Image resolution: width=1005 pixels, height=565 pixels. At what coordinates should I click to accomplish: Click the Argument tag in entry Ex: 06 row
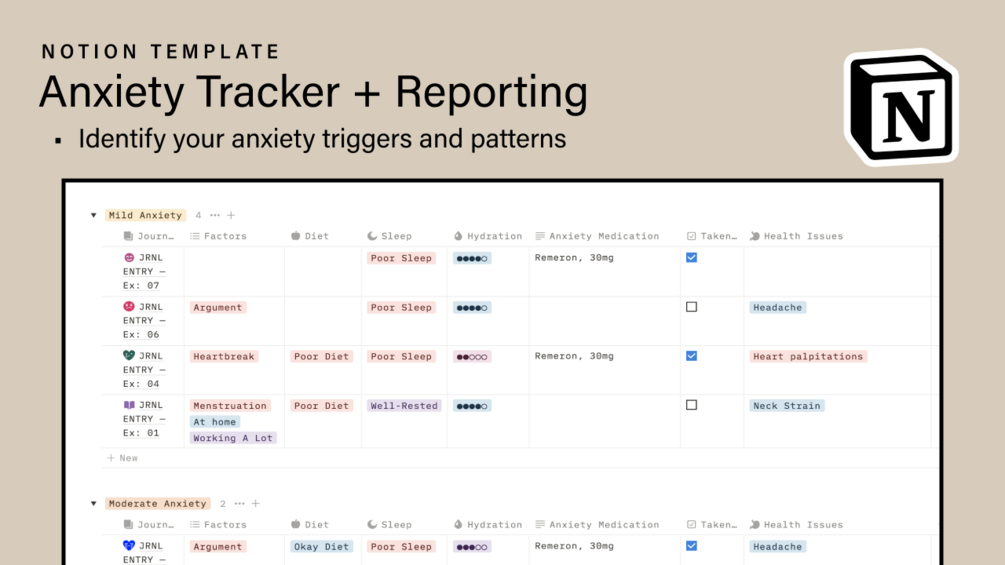[x=218, y=307]
